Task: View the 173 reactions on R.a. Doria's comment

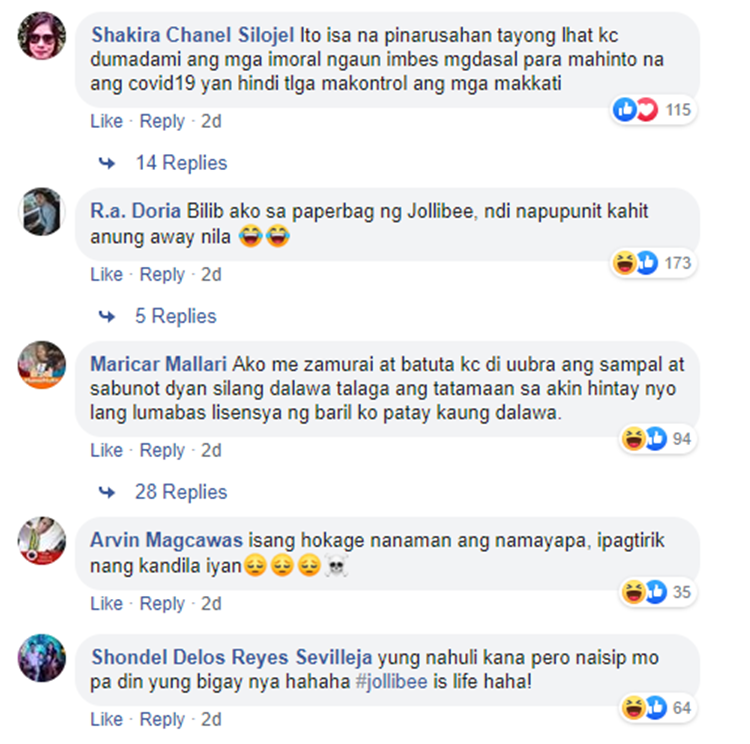Action: click(653, 263)
